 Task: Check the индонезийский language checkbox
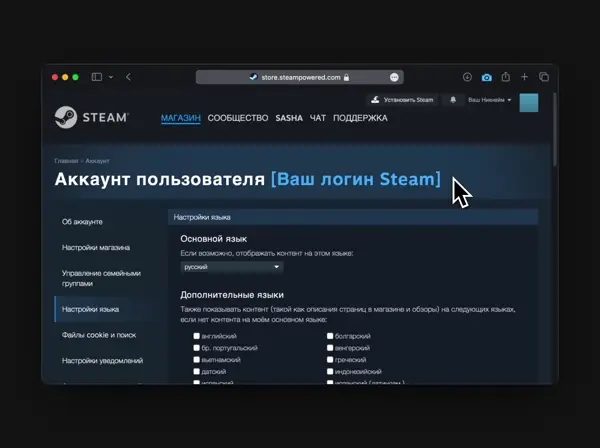(x=330, y=371)
